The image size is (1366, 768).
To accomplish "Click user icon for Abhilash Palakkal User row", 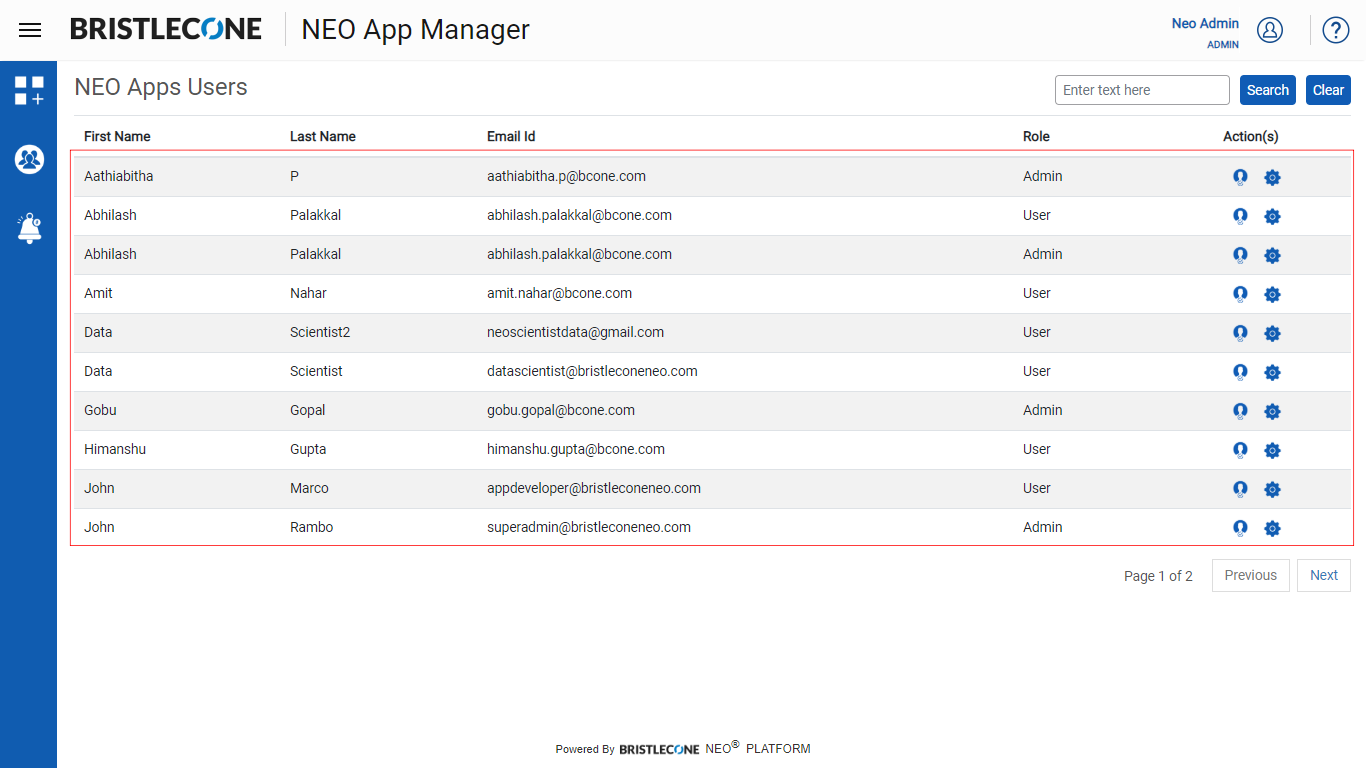I will [1240, 216].
